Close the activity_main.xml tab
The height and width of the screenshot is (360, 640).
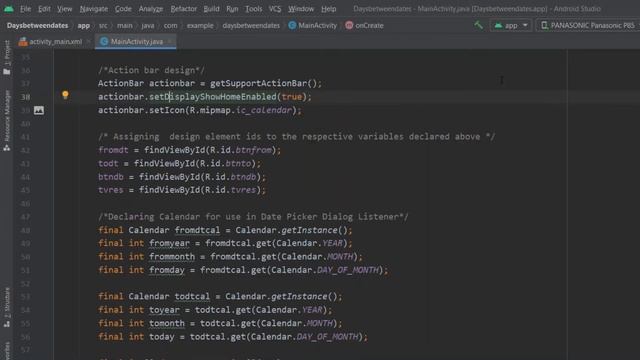[88, 42]
